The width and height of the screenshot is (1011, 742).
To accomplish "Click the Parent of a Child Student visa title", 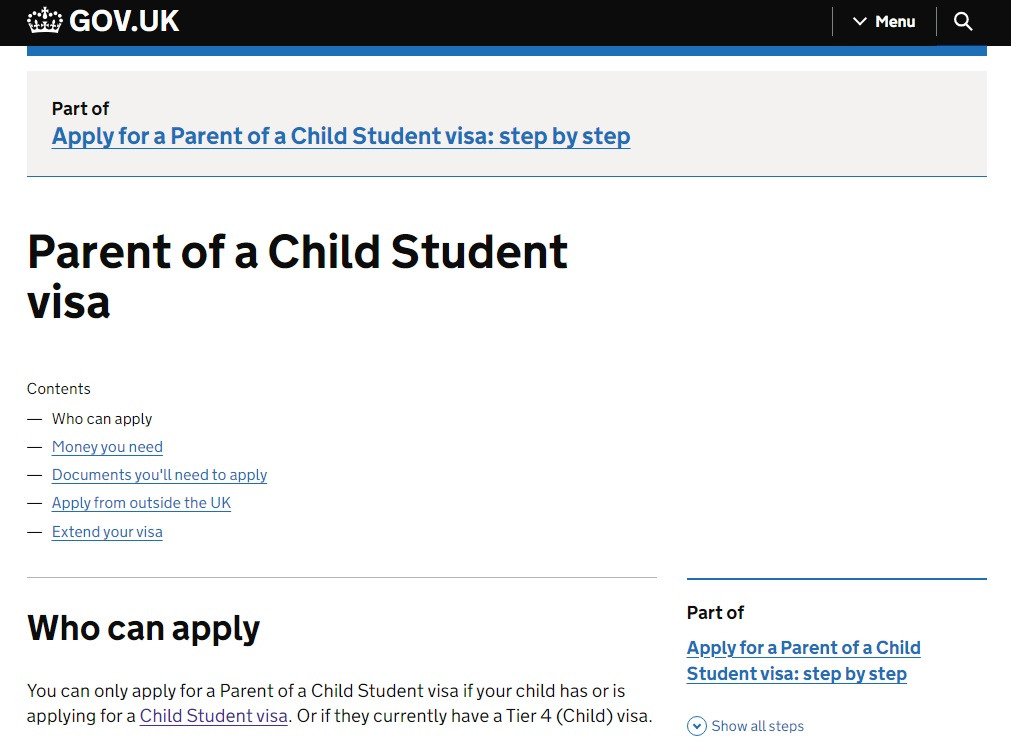I will (297, 276).
